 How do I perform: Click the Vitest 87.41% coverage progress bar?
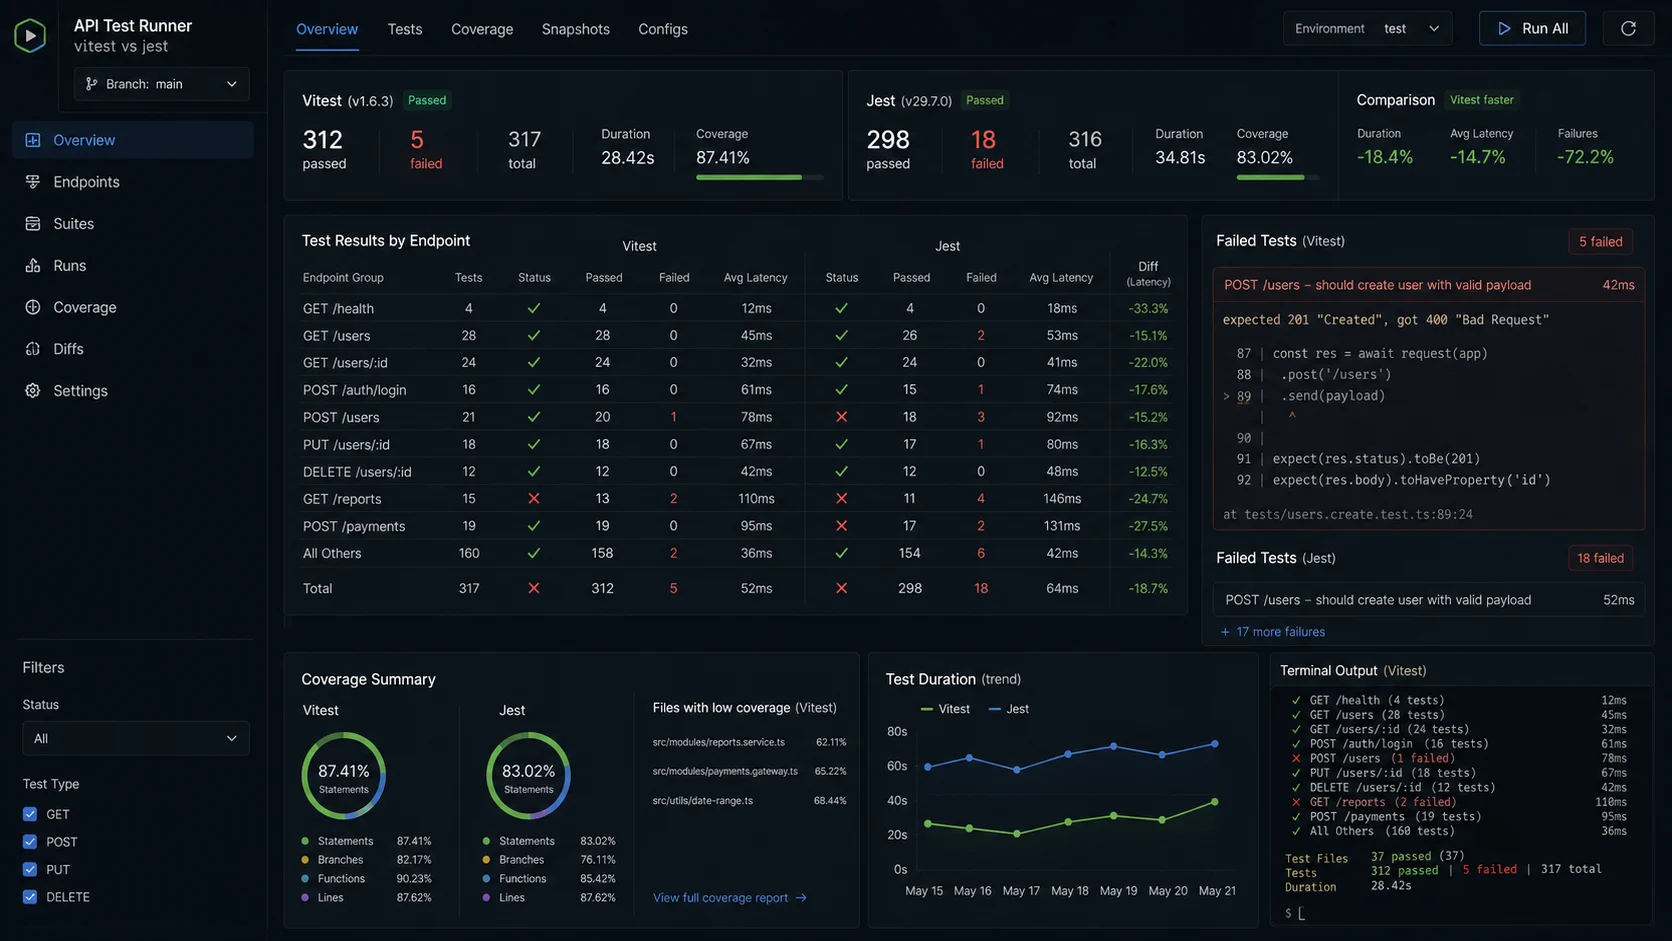[x=760, y=177]
